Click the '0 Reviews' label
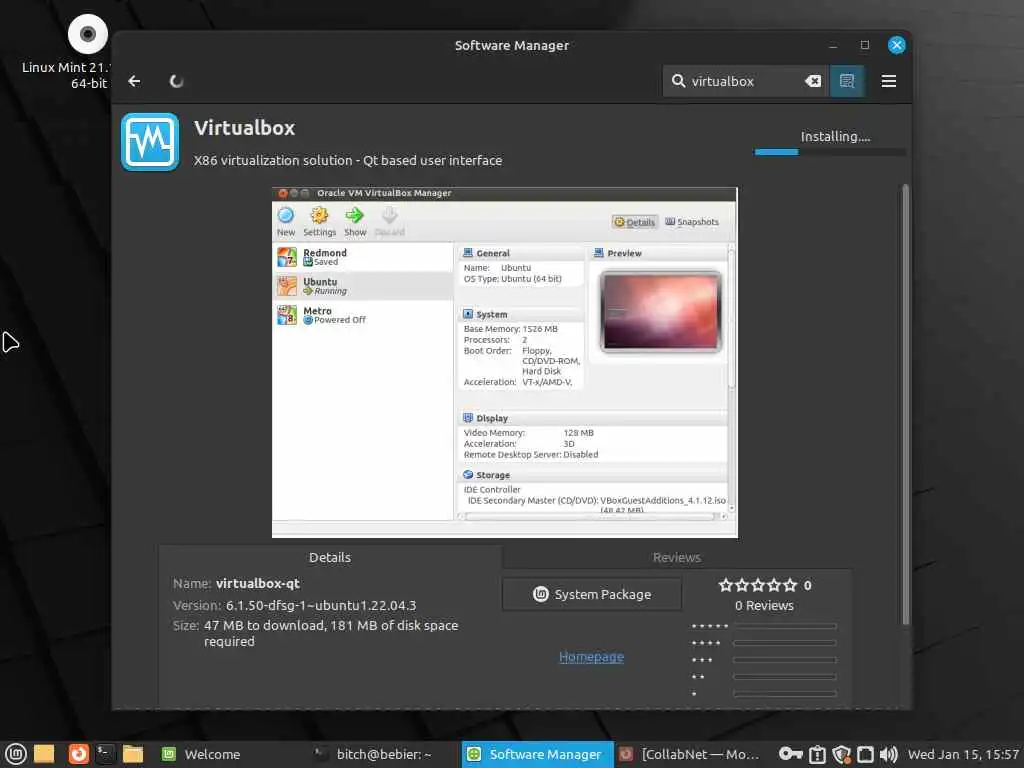The height and width of the screenshot is (768, 1024). tap(764, 605)
